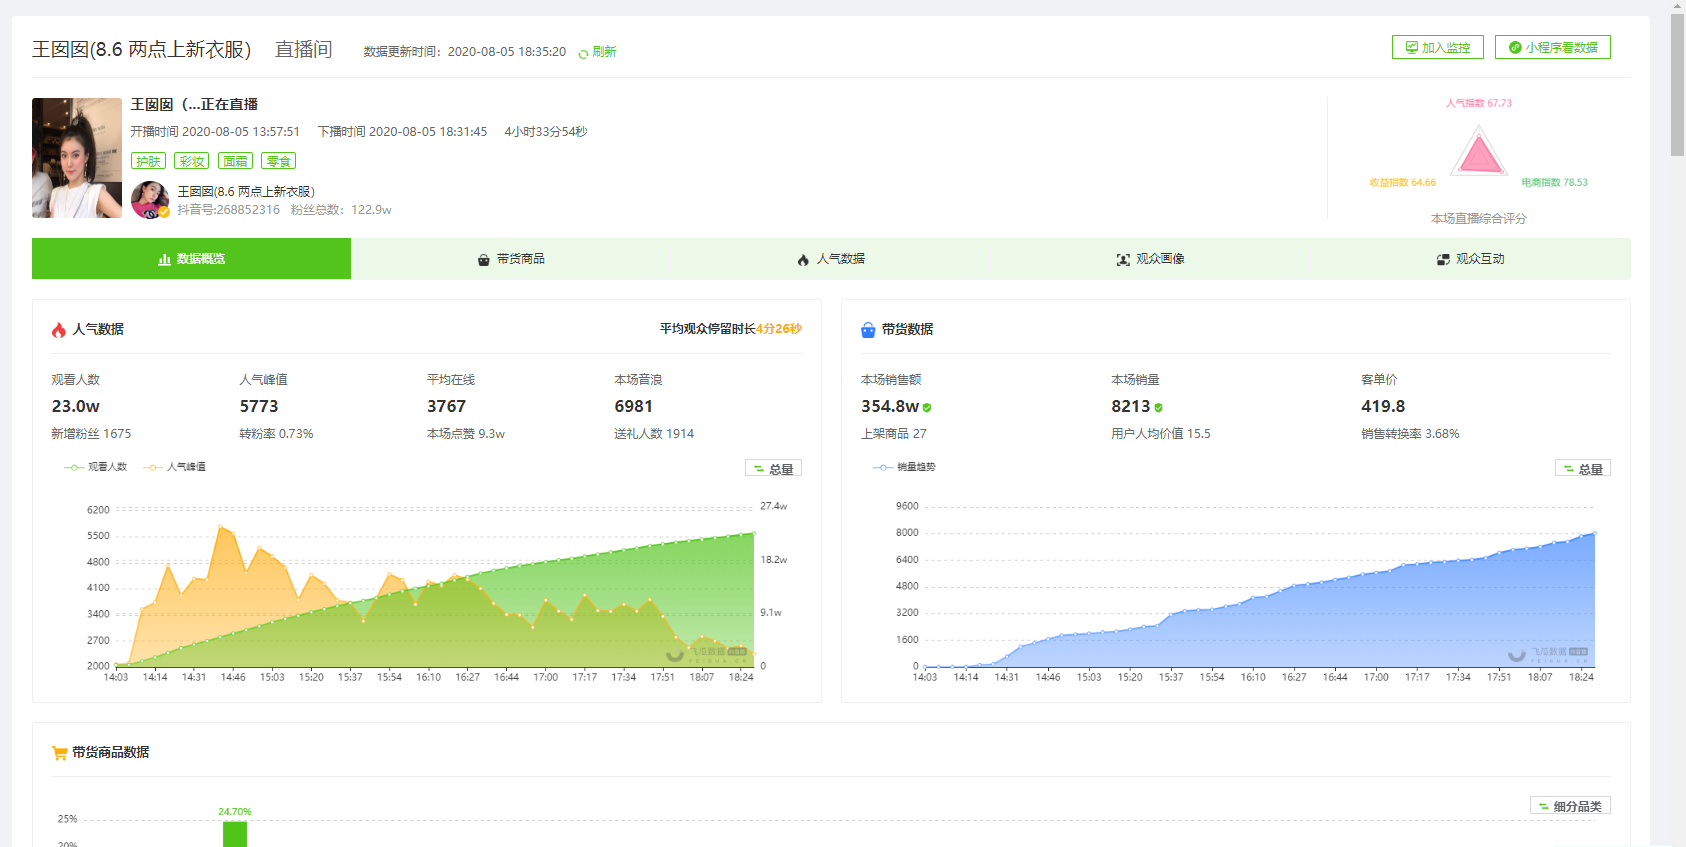This screenshot has height=847, width=1686.
Task: Click the portrait icon in 观众画像 tab
Action: pos(1123,260)
